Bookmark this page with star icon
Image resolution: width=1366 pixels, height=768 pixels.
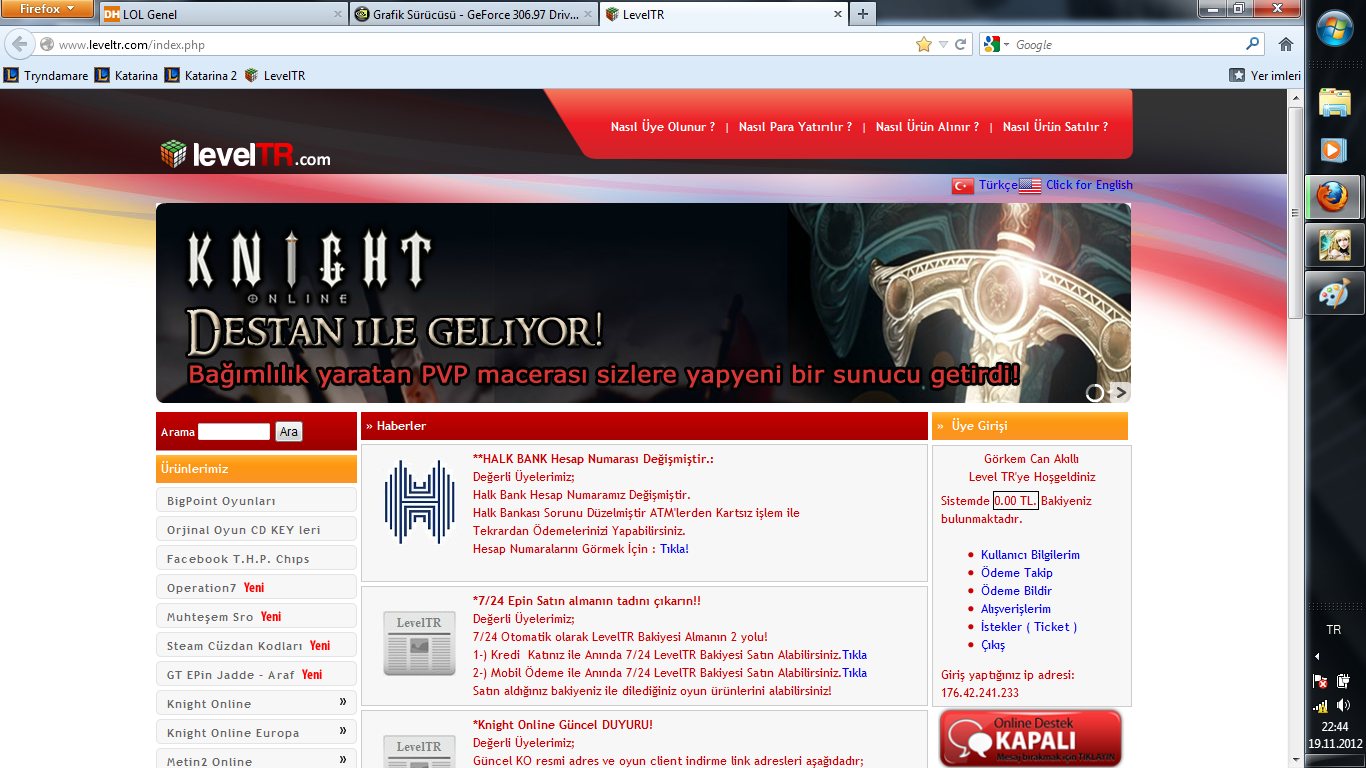coord(924,45)
